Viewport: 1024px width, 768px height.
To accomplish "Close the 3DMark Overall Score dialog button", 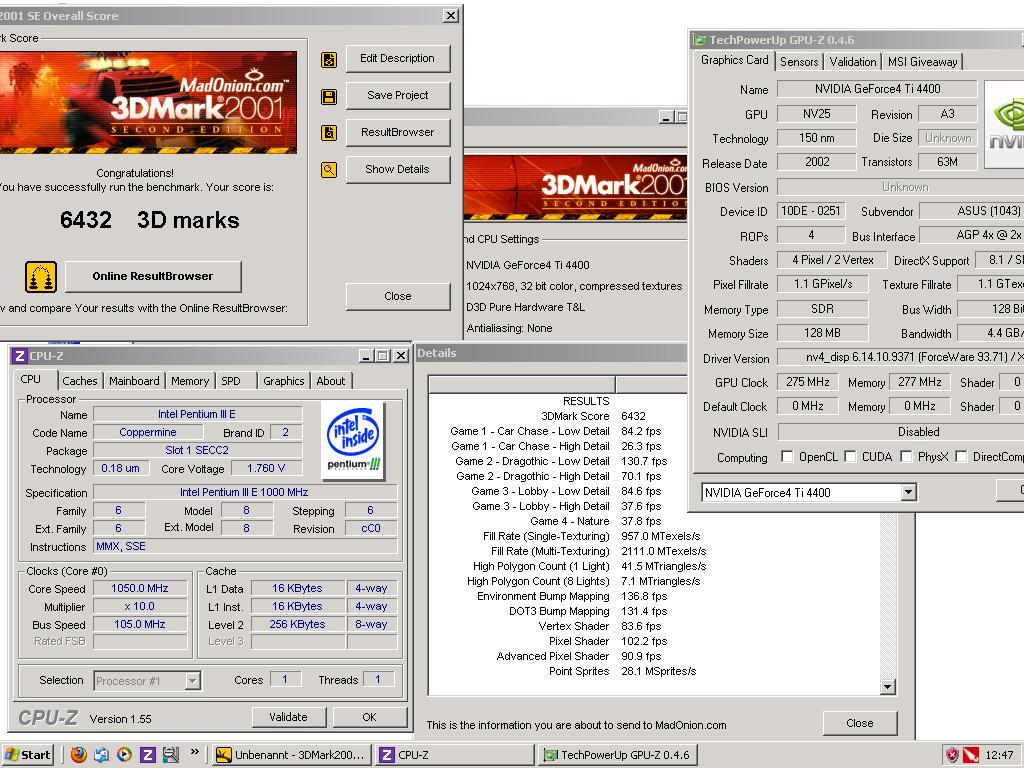I will point(398,296).
